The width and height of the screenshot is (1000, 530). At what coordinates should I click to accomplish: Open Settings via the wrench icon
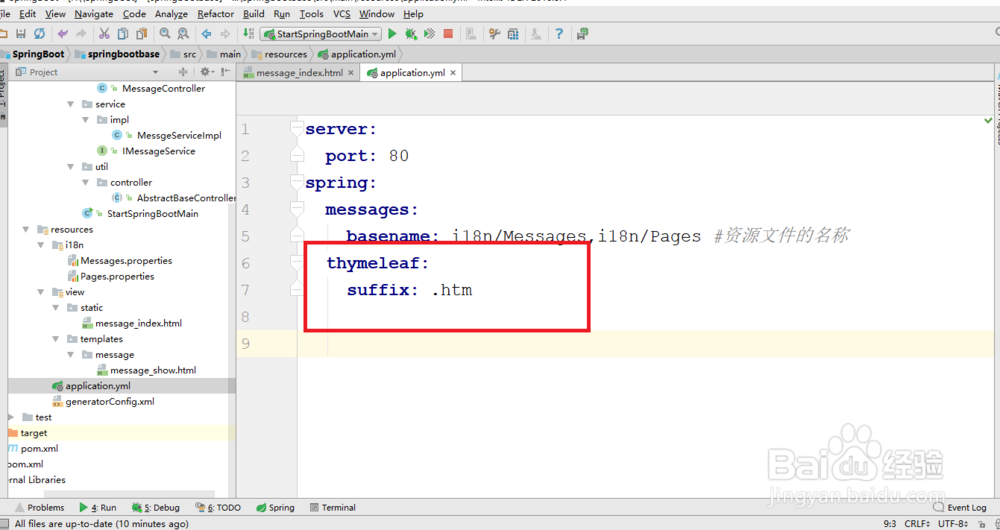point(494,34)
